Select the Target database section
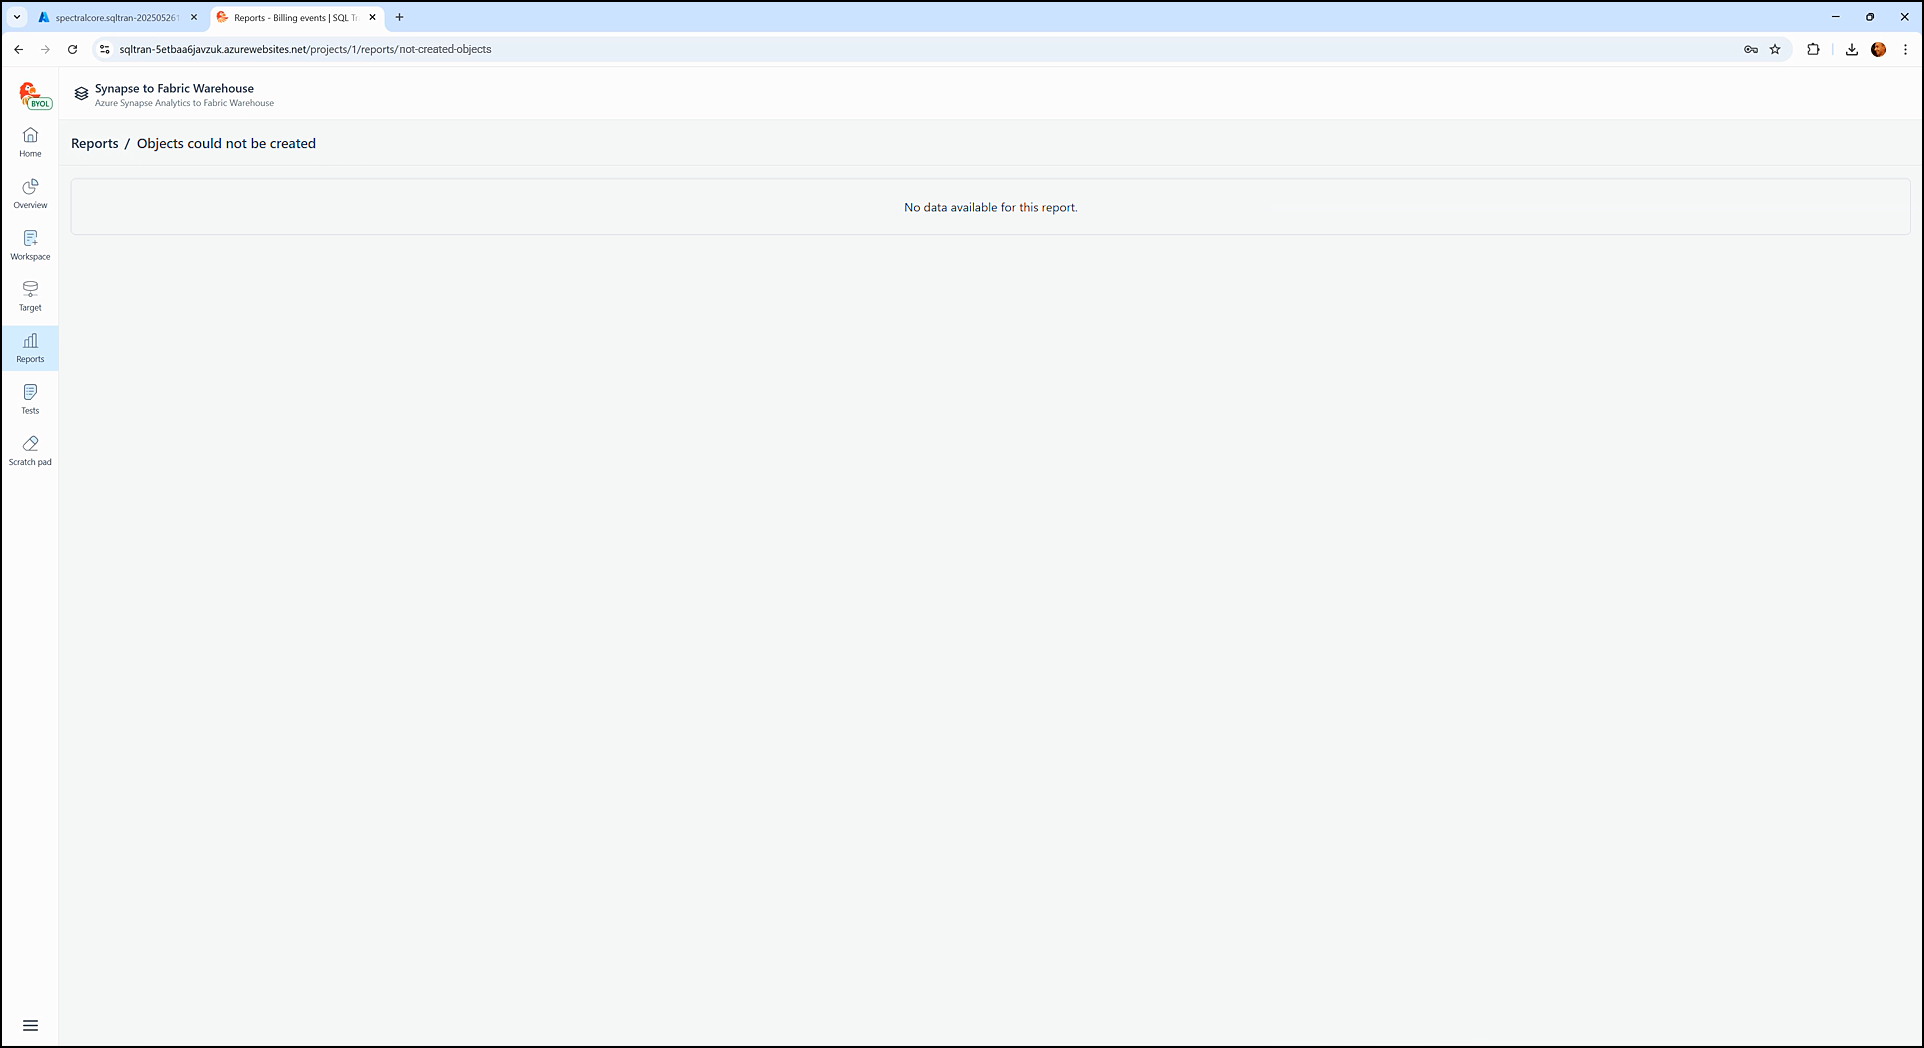The width and height of the screenshot is (1924, 1048). (30, 296)
